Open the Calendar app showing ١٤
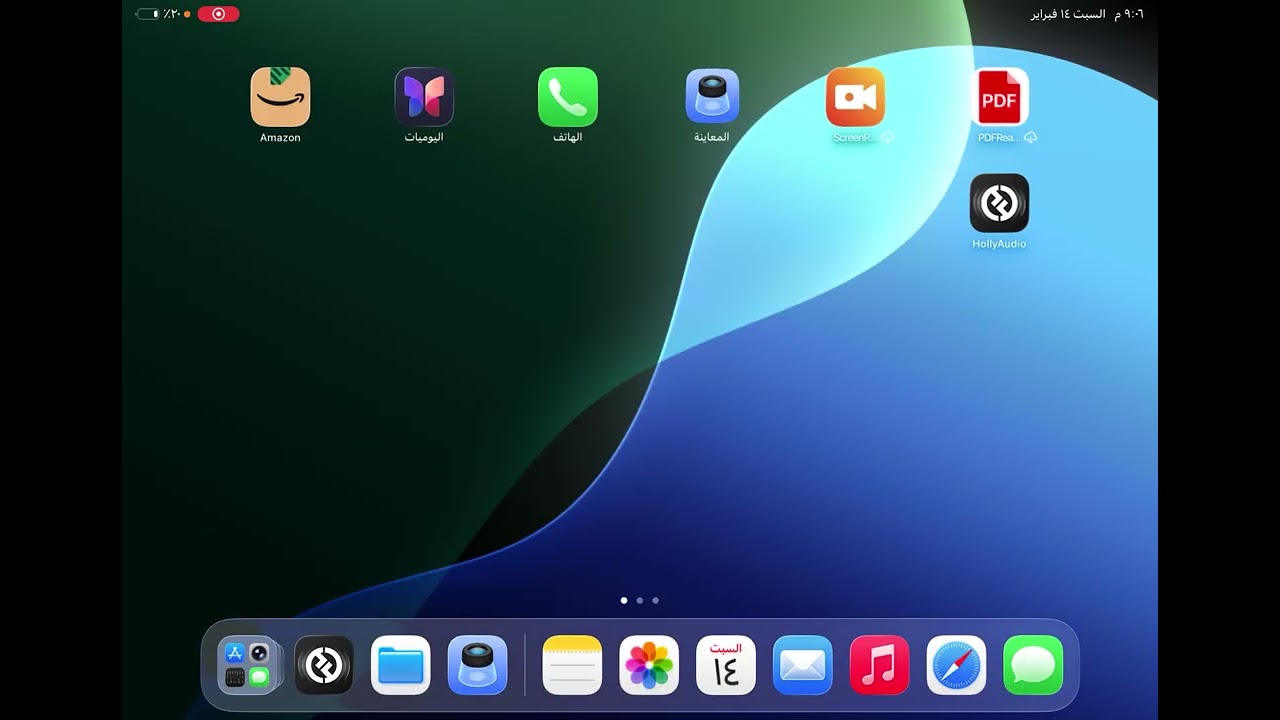Image resolution: width=1280 pixels, height=720 pixels. tap(726, 665)
